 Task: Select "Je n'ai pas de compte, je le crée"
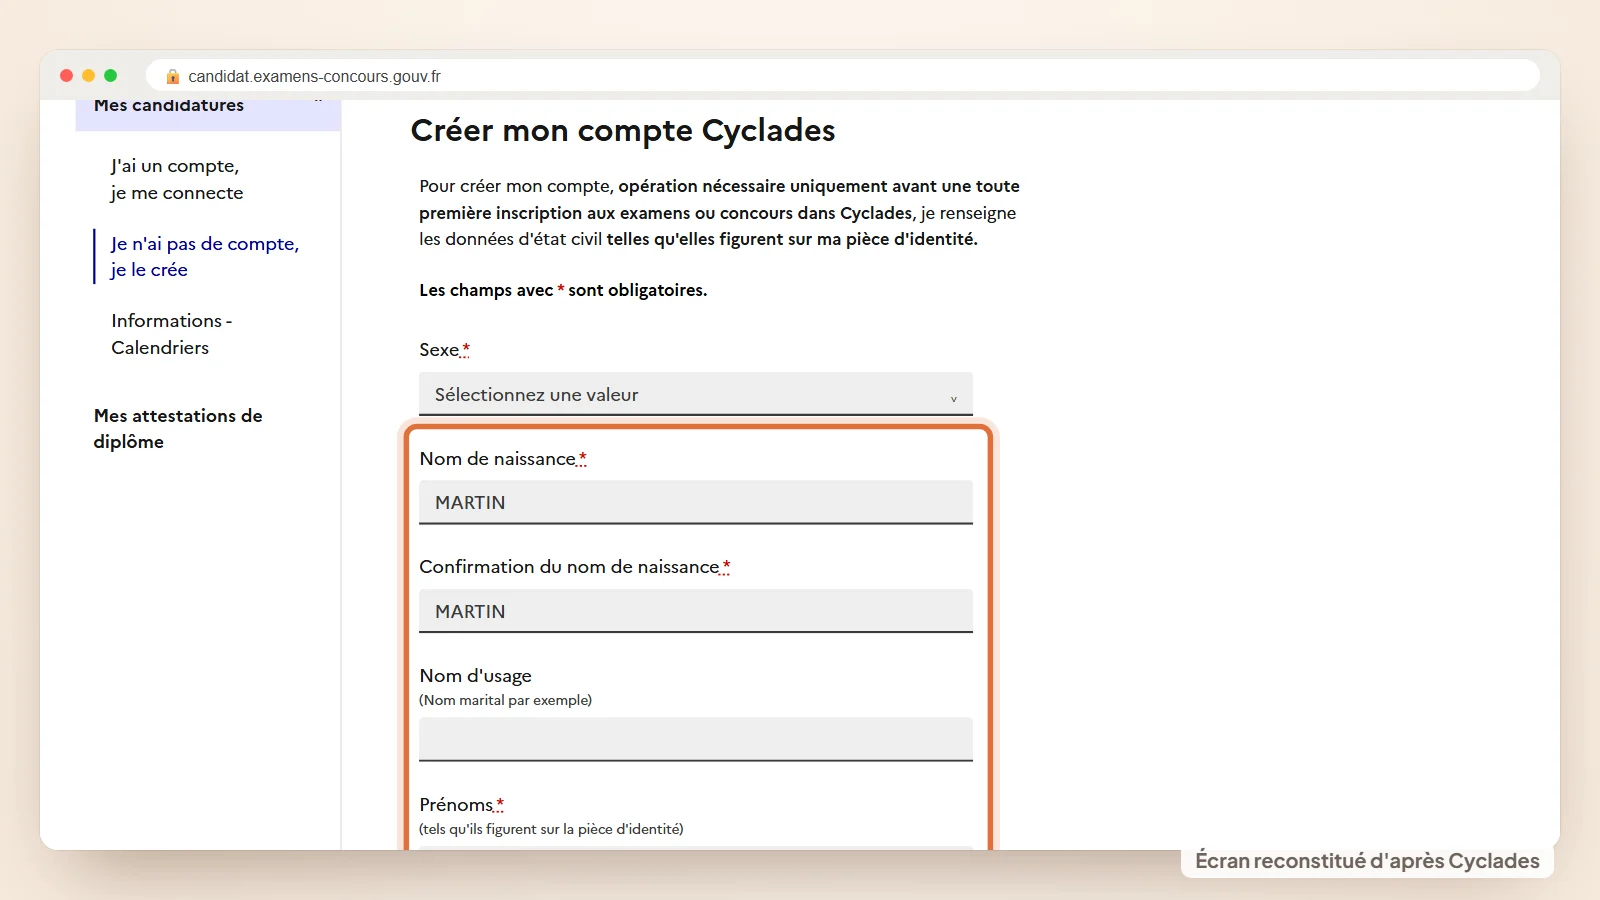[x=205, y=257]
